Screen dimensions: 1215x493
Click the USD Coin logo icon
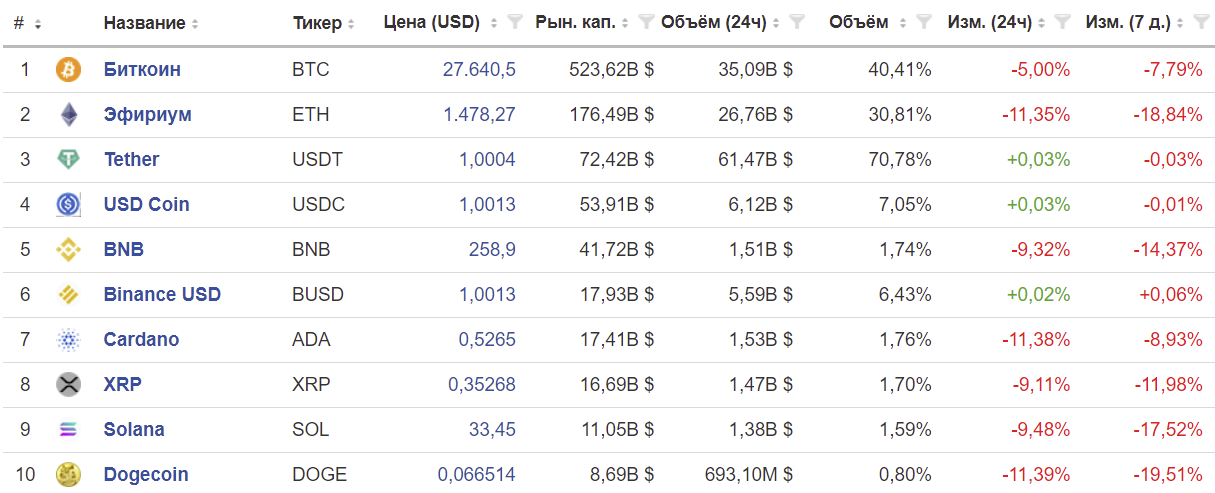(x=68, y=205)
